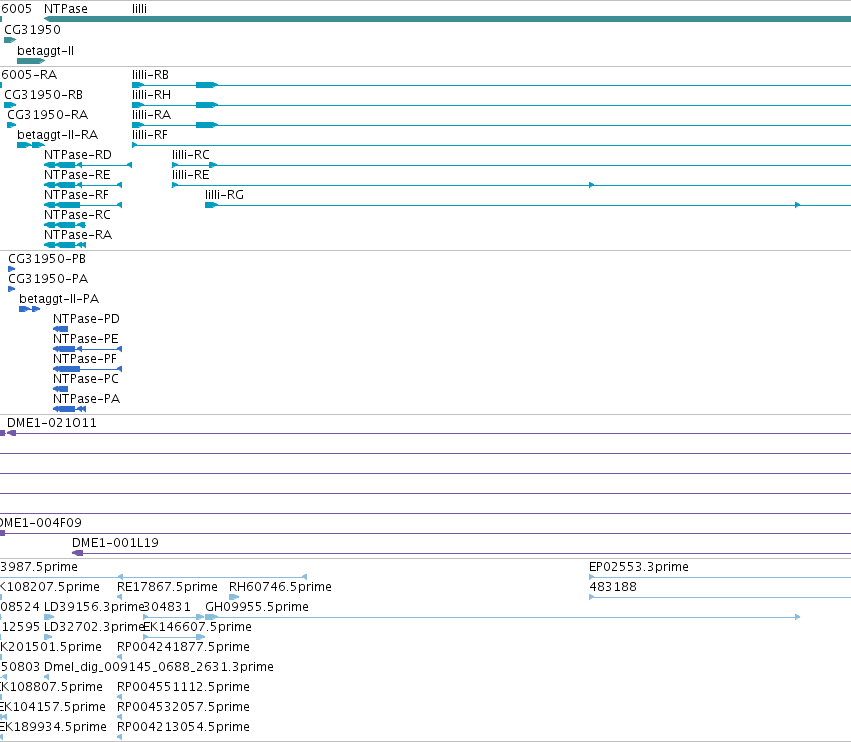
Task: Click the lilli-RG first exon glyph
Action: [x=212, y=205]
